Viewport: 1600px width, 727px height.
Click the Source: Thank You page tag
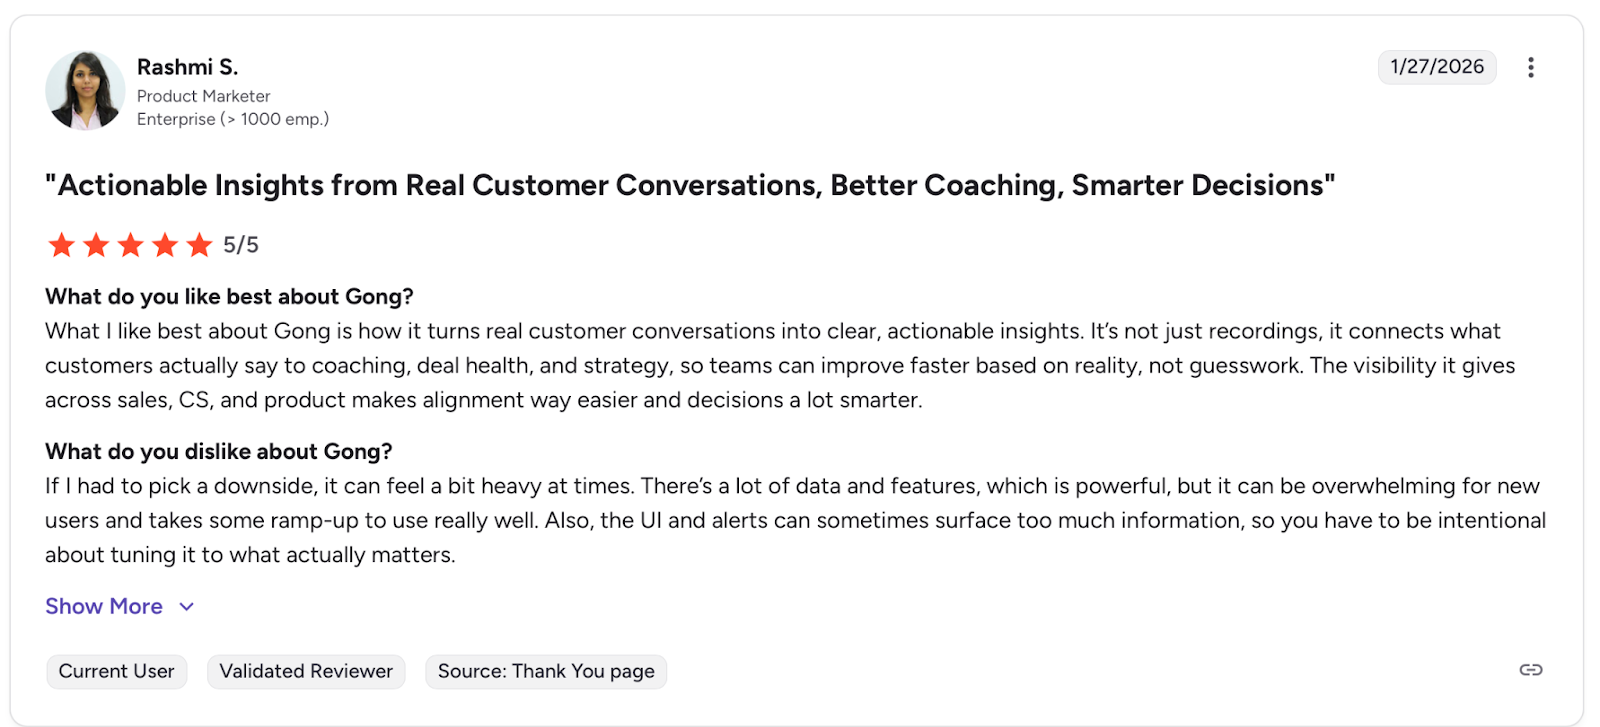coord(546,671)
